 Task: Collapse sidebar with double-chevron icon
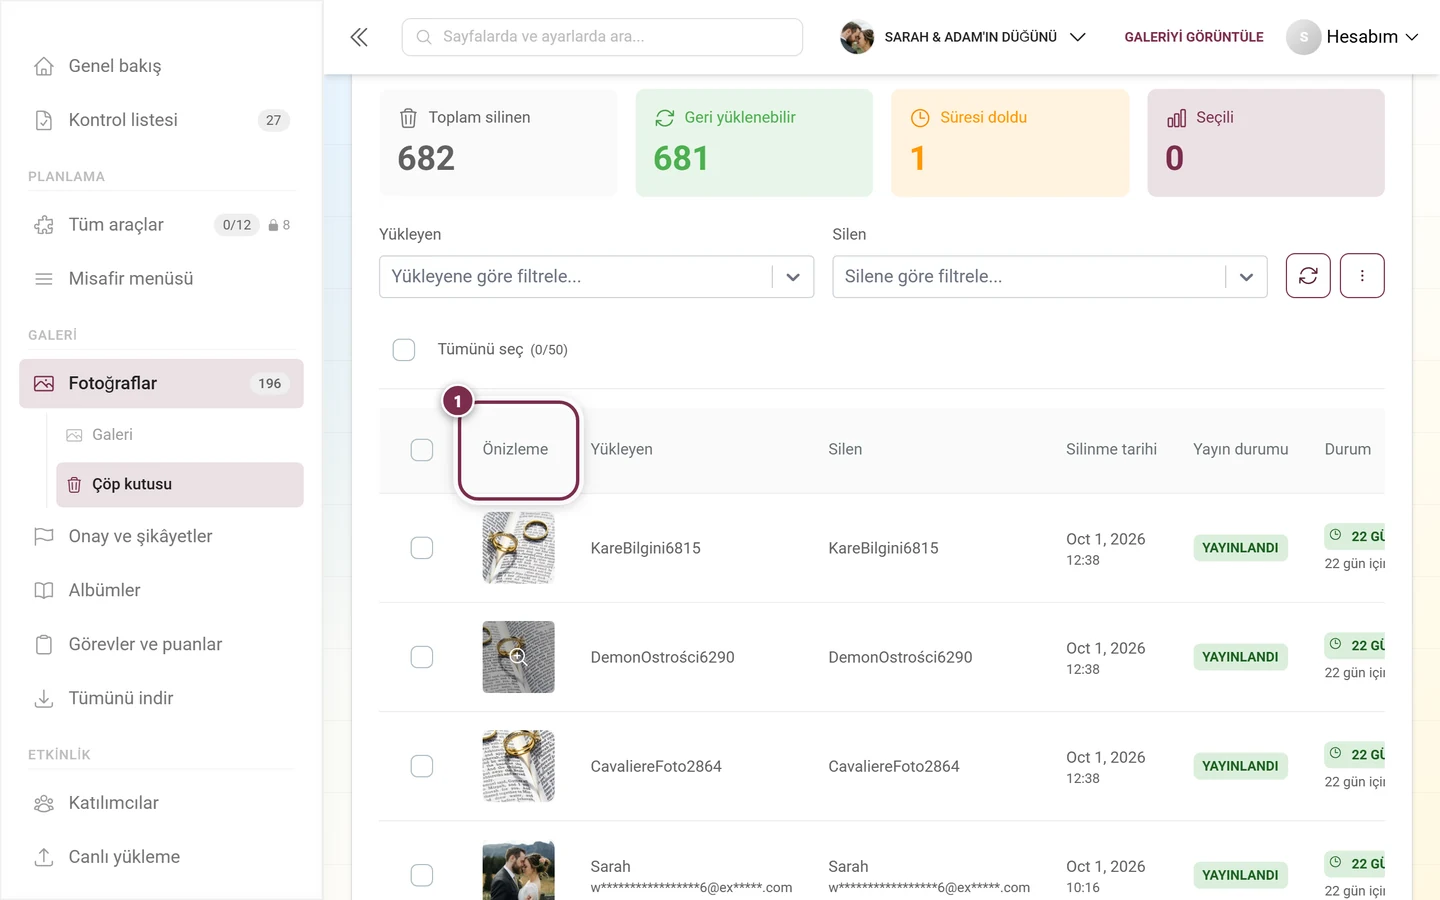[x=359, y=37]
